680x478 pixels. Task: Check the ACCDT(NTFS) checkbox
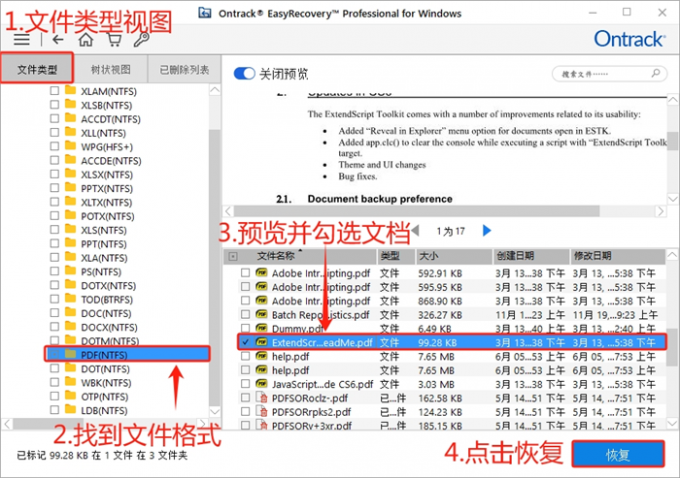[x=54, y=119]
